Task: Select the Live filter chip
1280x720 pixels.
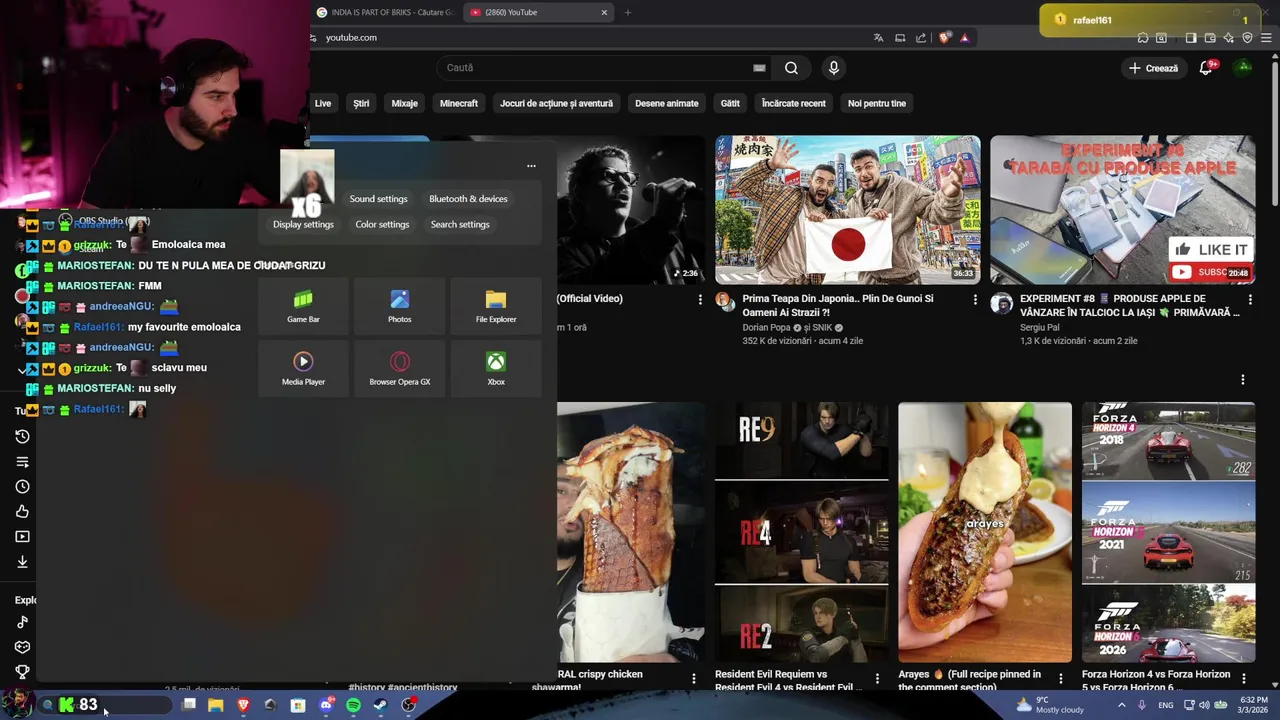Action: [x=323, y=103]
